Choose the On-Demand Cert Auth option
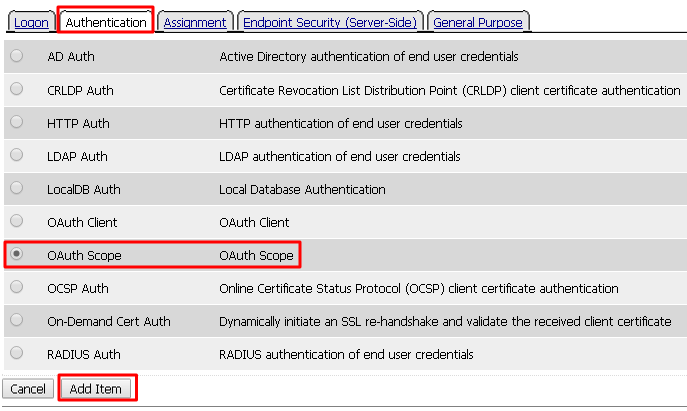687x411 pixels. tap(17, 320)
